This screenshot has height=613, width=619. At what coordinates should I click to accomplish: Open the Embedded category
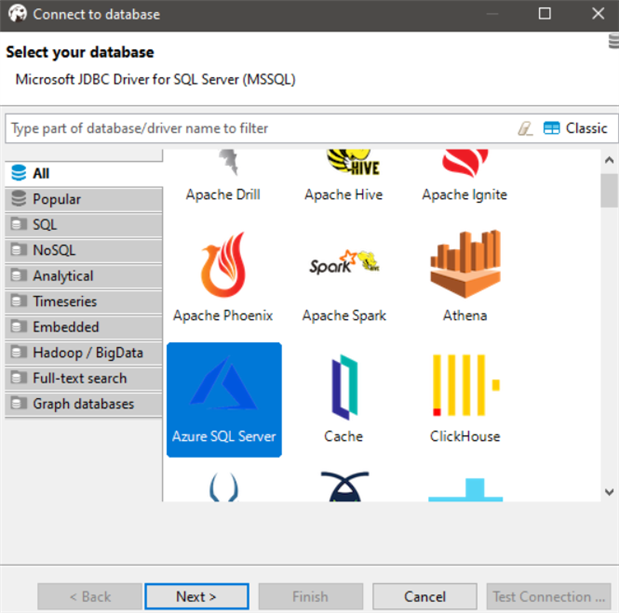click(x=83, y=327)
